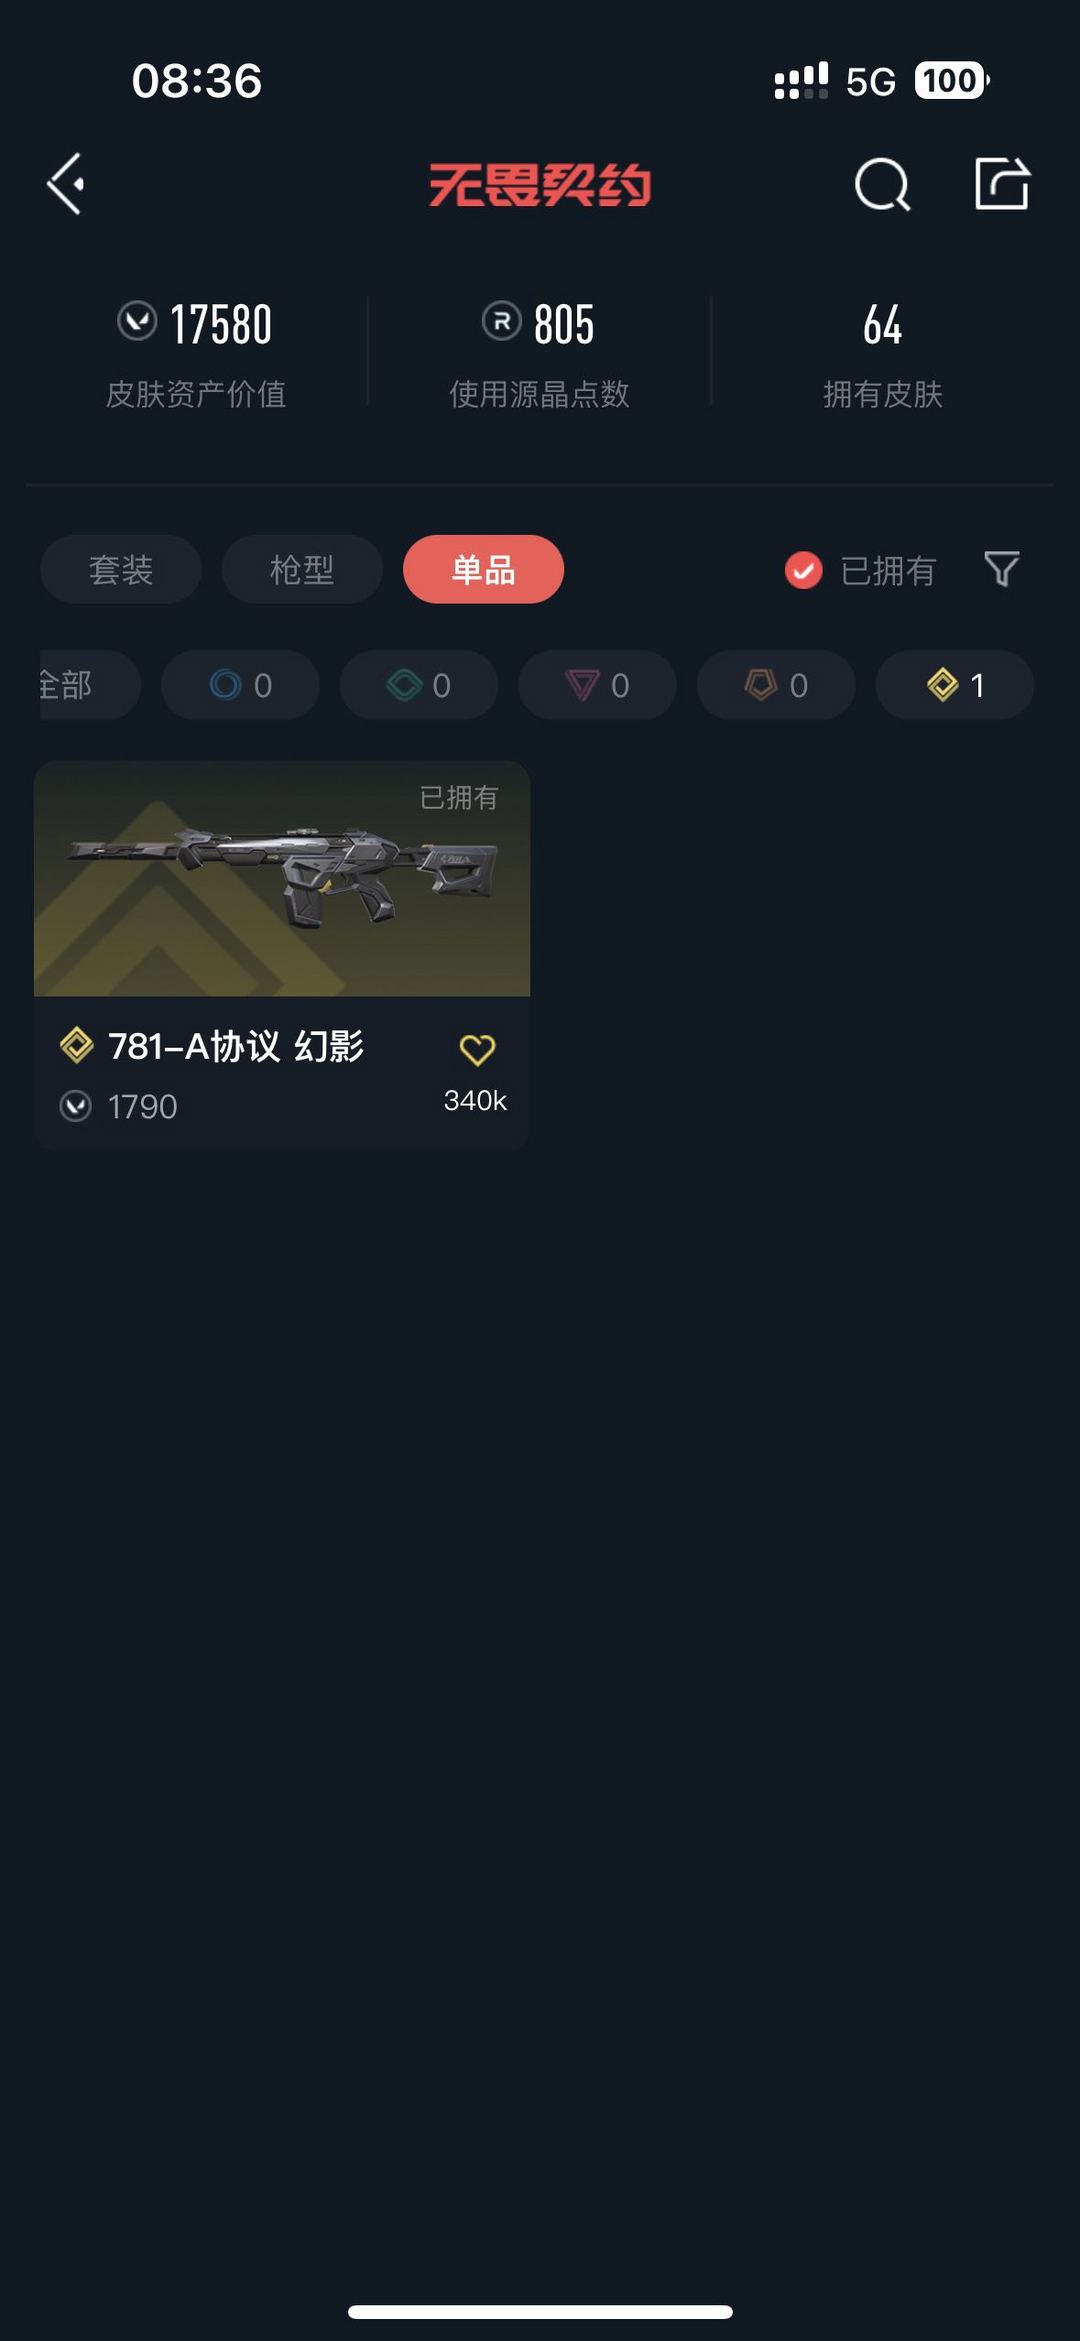Switch to the 套装 tab

point(121,569)
